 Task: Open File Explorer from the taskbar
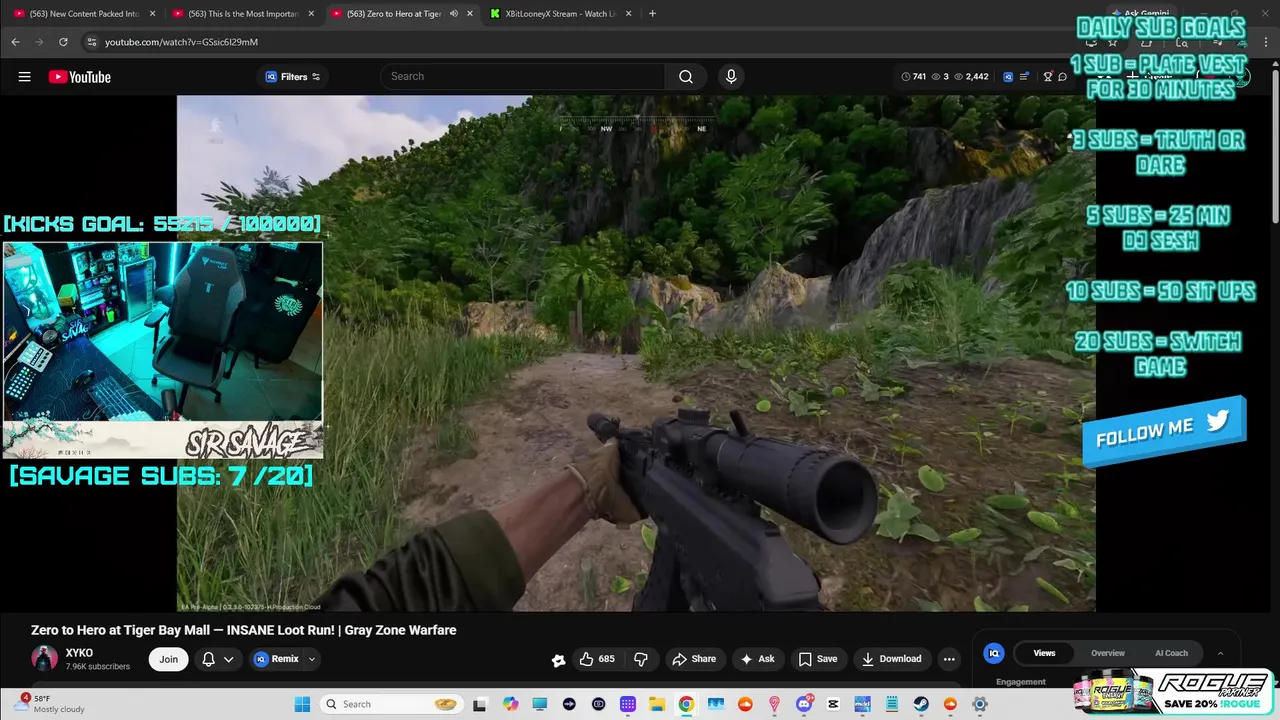pos(657,704)
